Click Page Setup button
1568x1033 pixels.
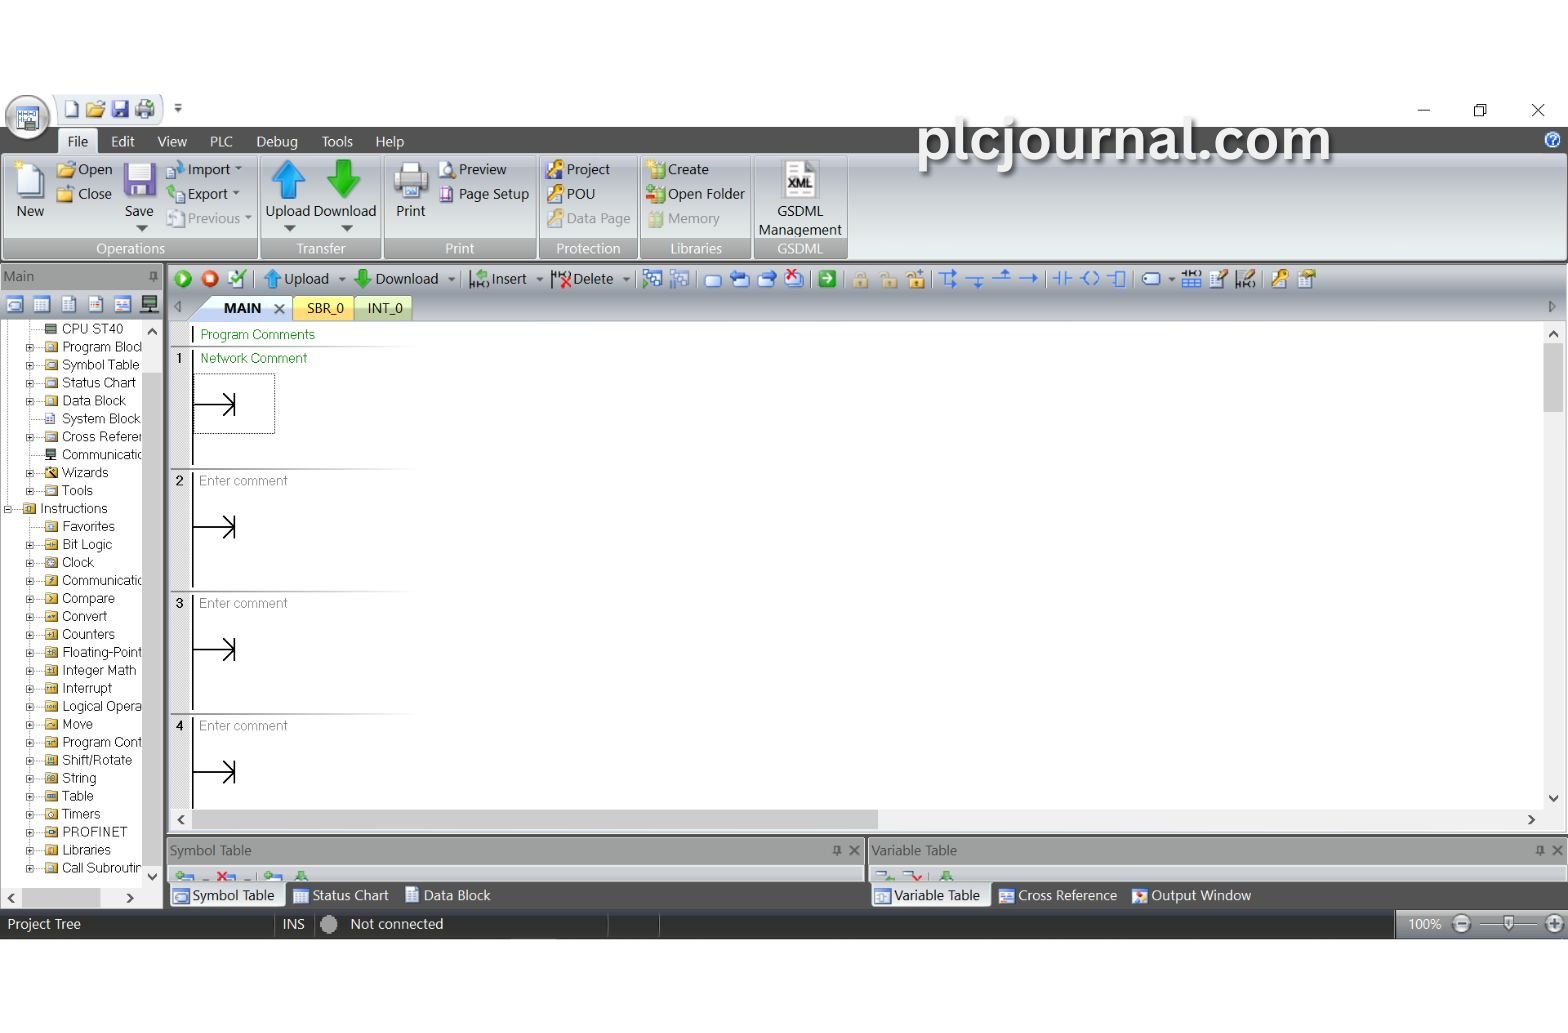[484, 194]
